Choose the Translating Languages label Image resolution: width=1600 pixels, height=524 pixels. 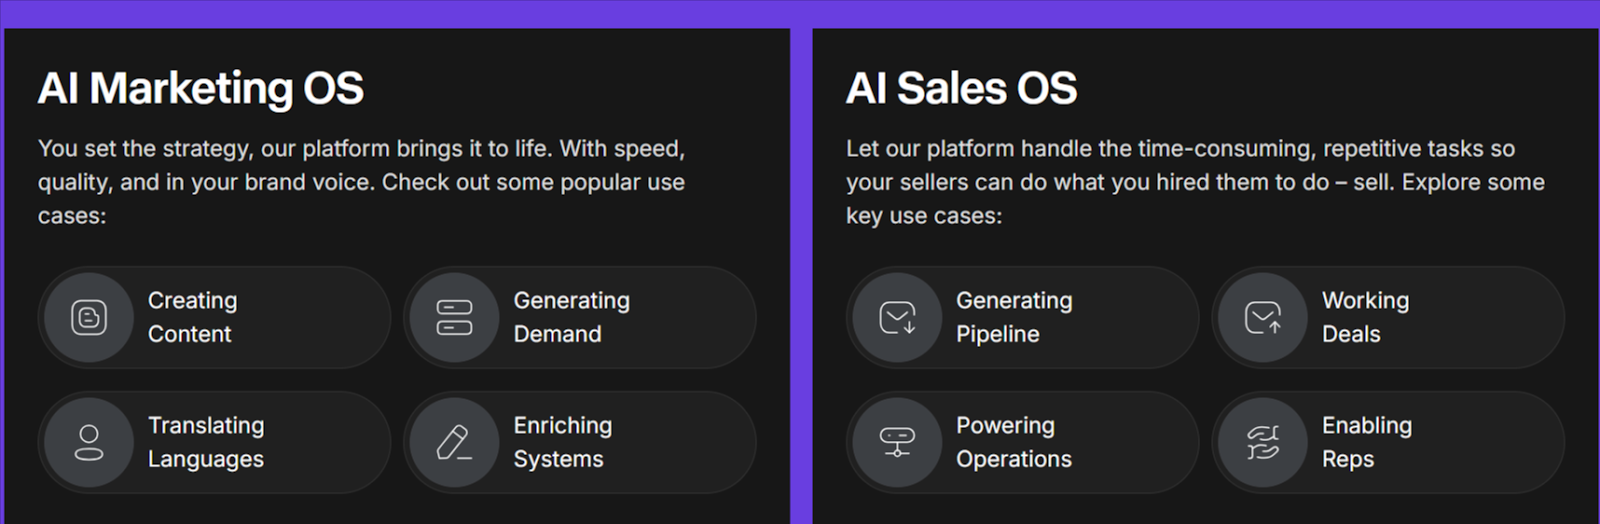pos(206,442)
